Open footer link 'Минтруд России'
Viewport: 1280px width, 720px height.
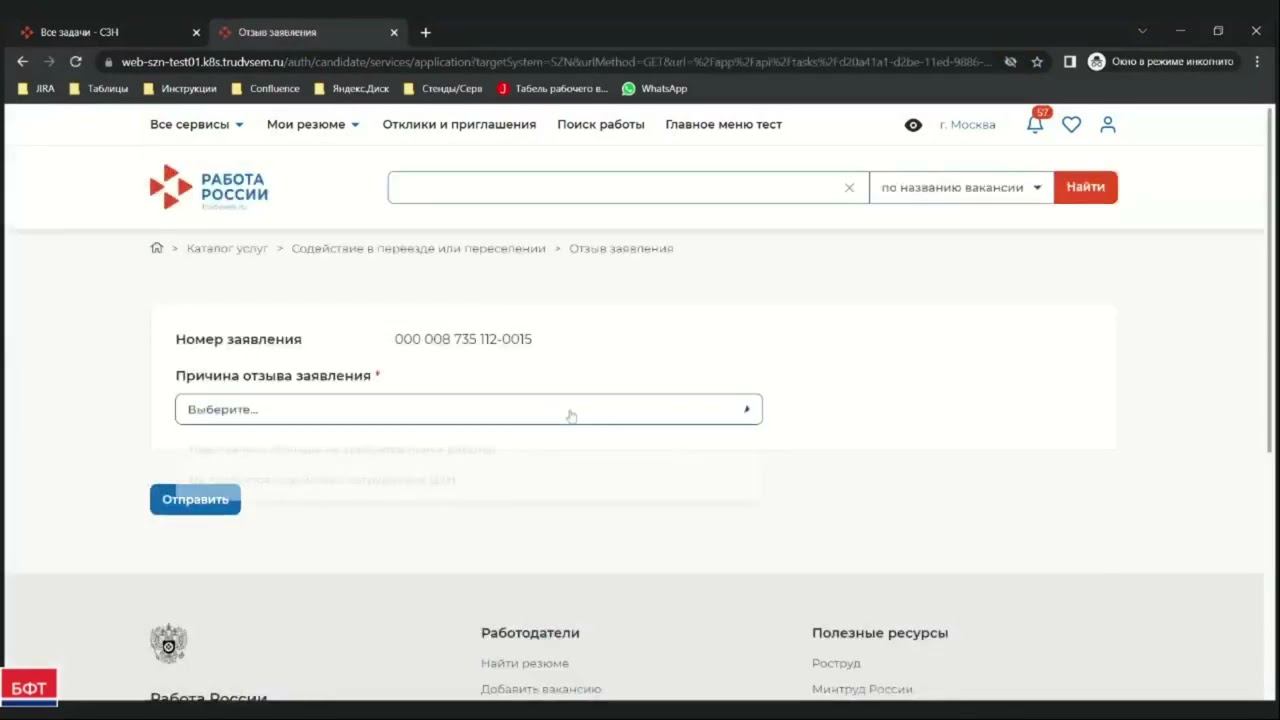pos(862,689)
